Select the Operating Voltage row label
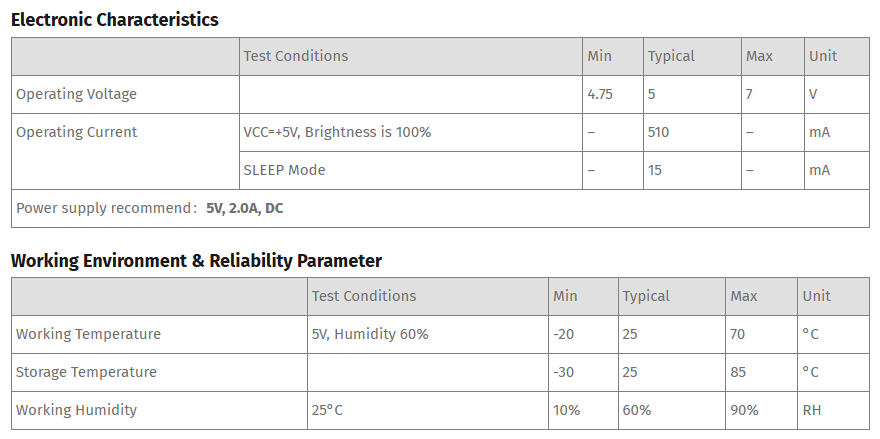The image size is (880, 439). click(x=76, y=94)
